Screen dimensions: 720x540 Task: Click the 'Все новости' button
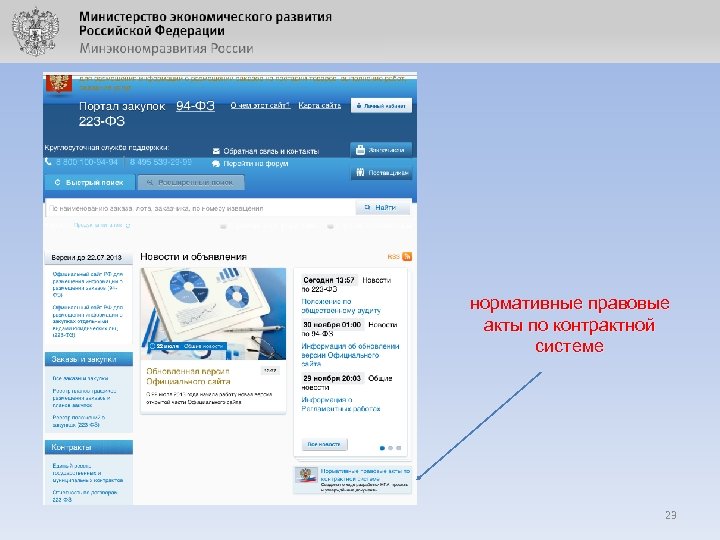click(324, 444)
